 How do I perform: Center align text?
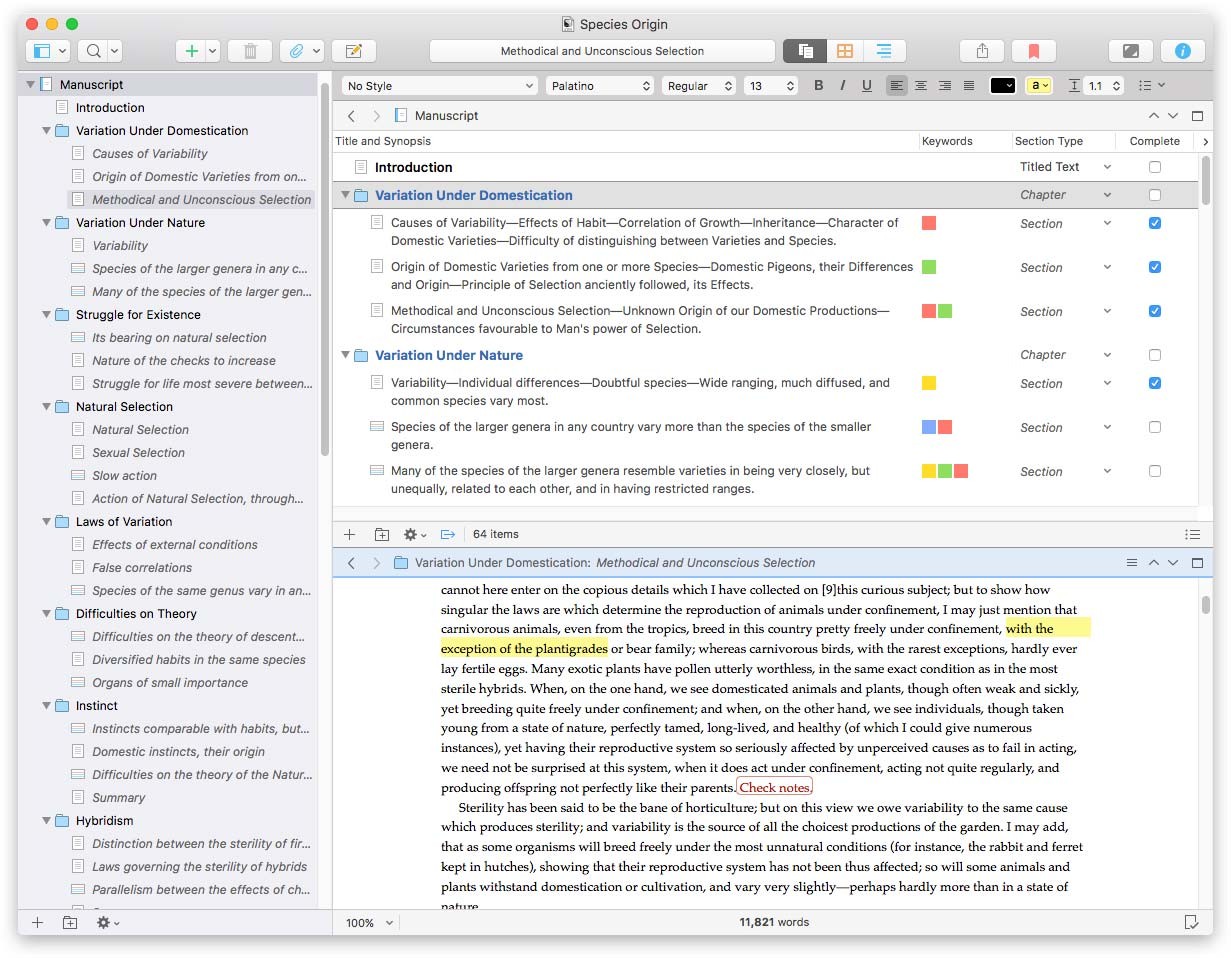click(x=921, y=86)
